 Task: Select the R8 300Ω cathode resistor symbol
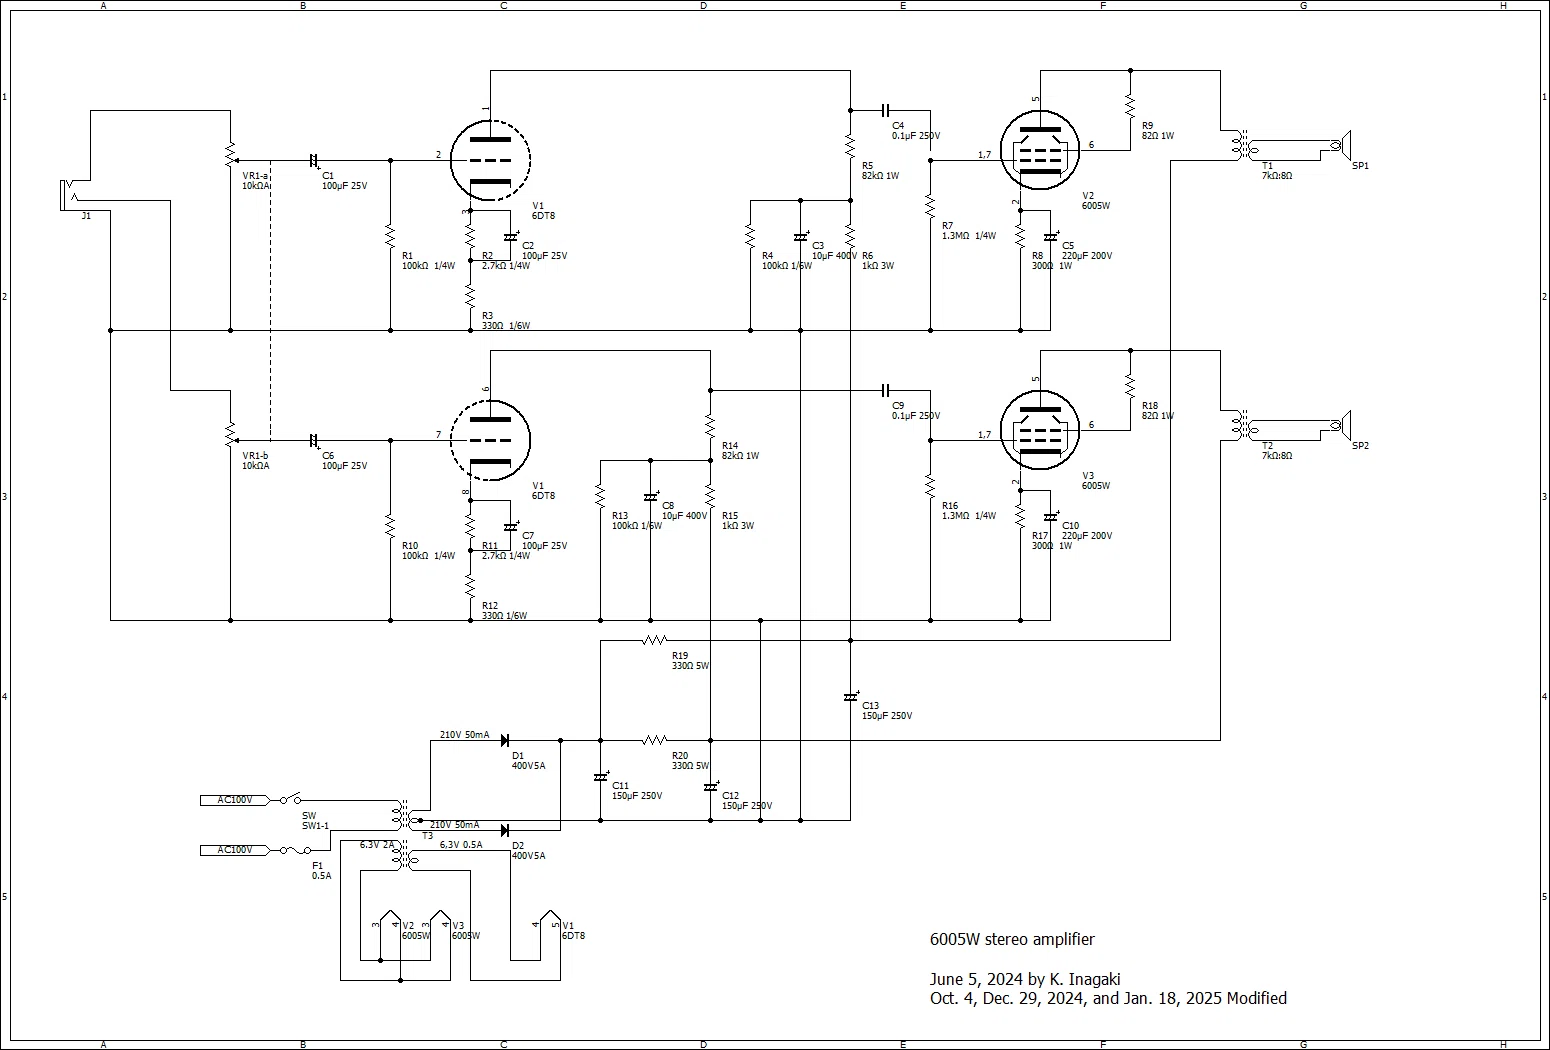pos(1020,235)
